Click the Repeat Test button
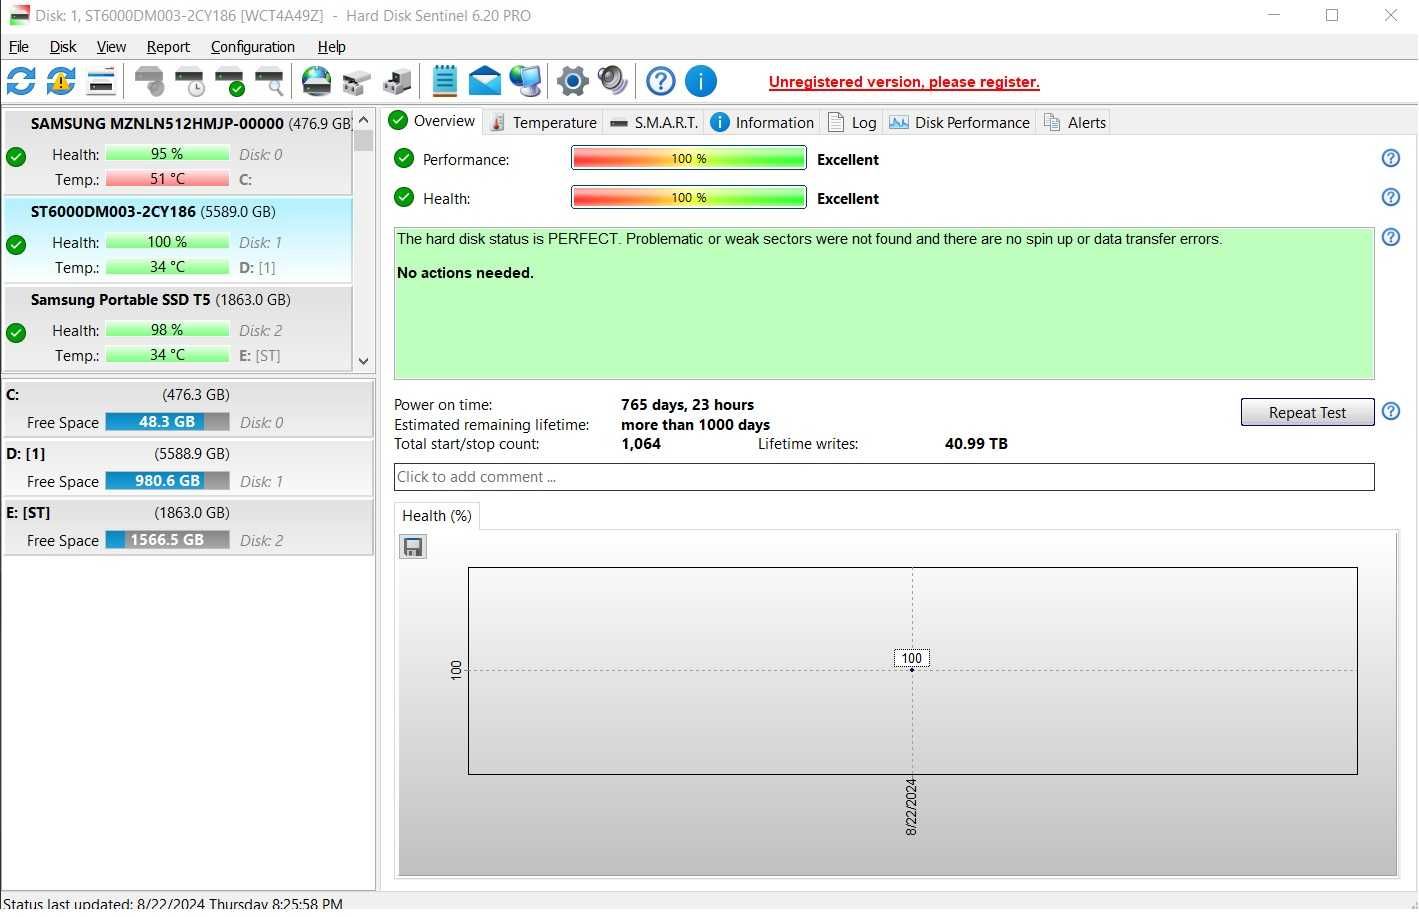 (x=1307, y=412)
